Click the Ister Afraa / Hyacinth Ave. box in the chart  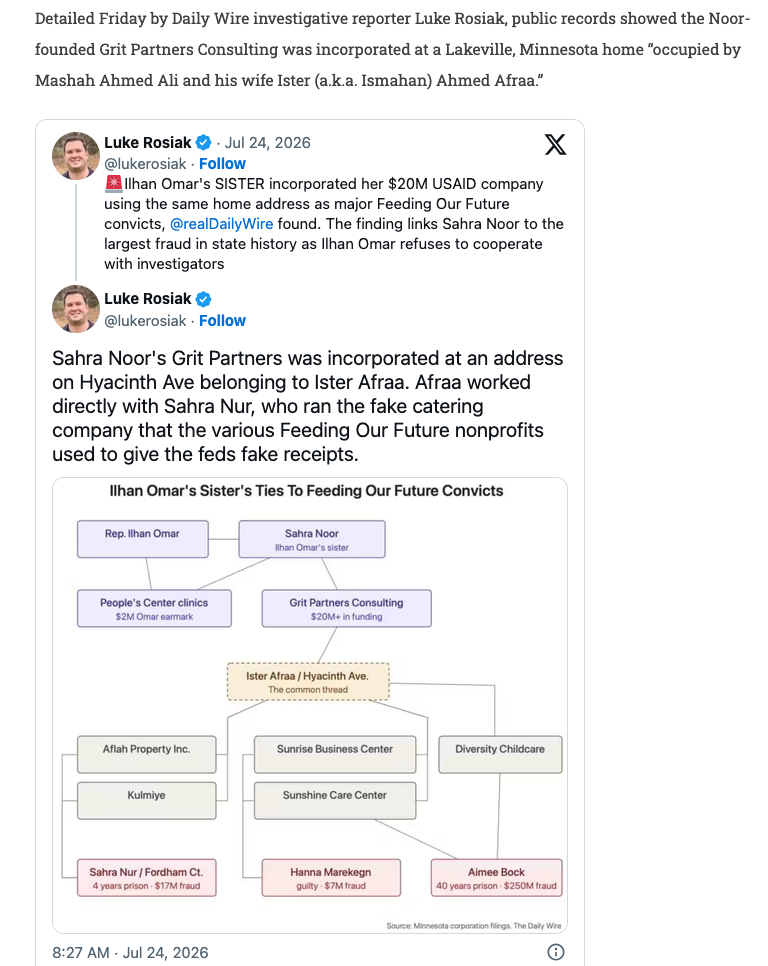point(308,681)
